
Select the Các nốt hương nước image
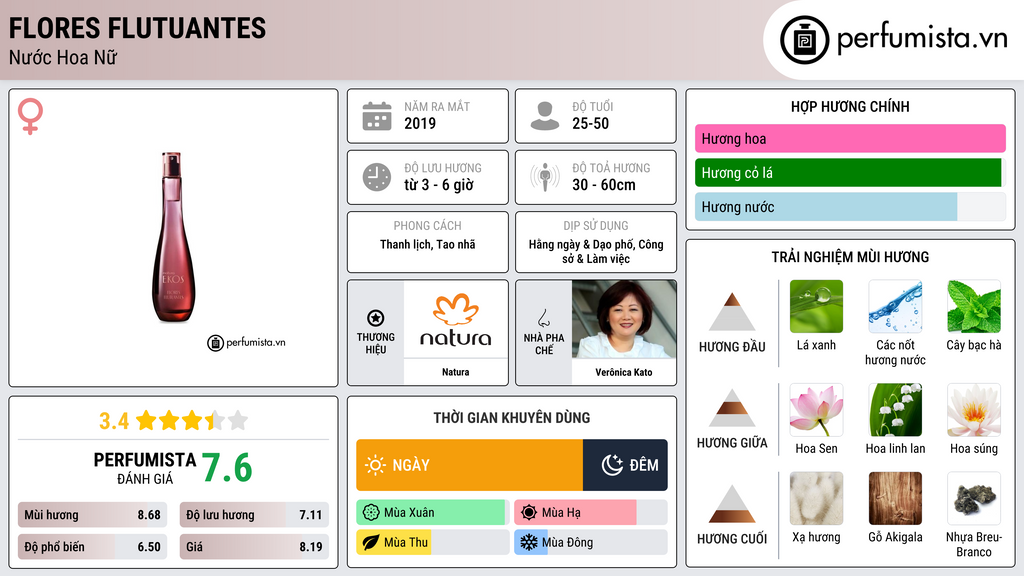click(x=895, y=306)
